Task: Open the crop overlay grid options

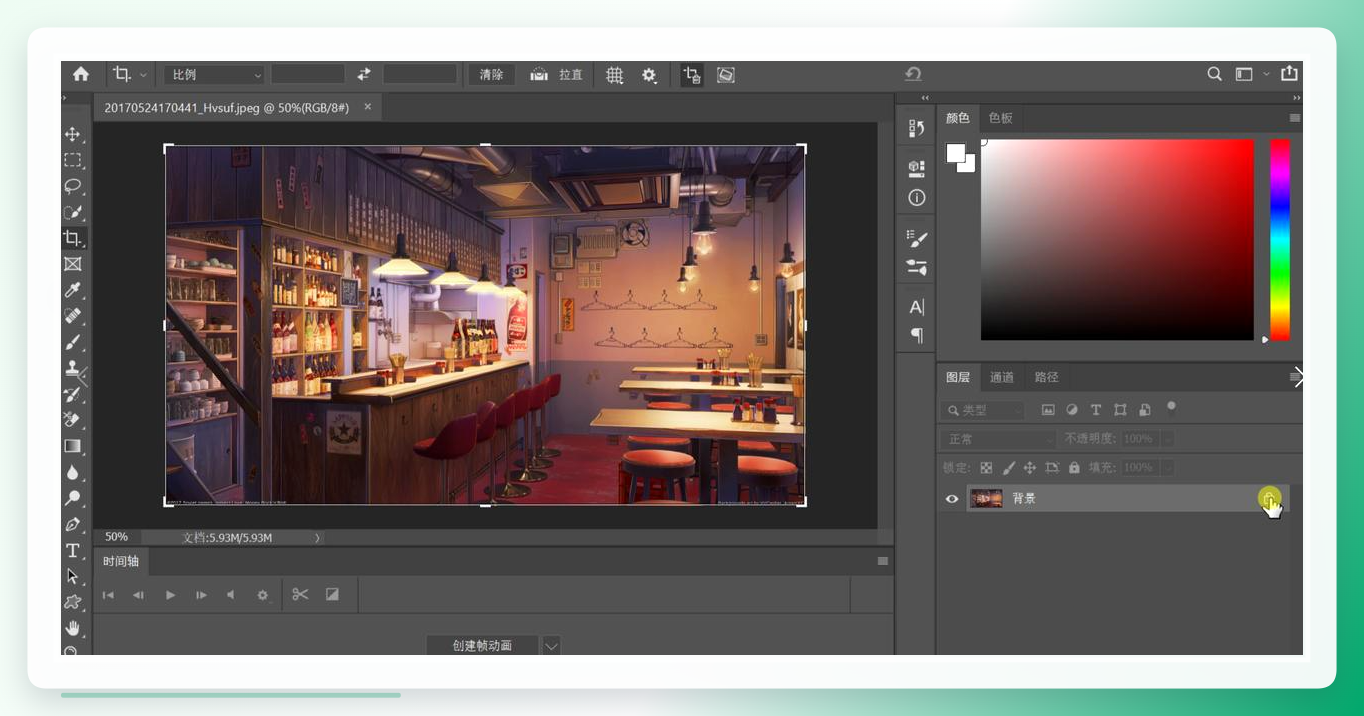Action: coord(614,75)
